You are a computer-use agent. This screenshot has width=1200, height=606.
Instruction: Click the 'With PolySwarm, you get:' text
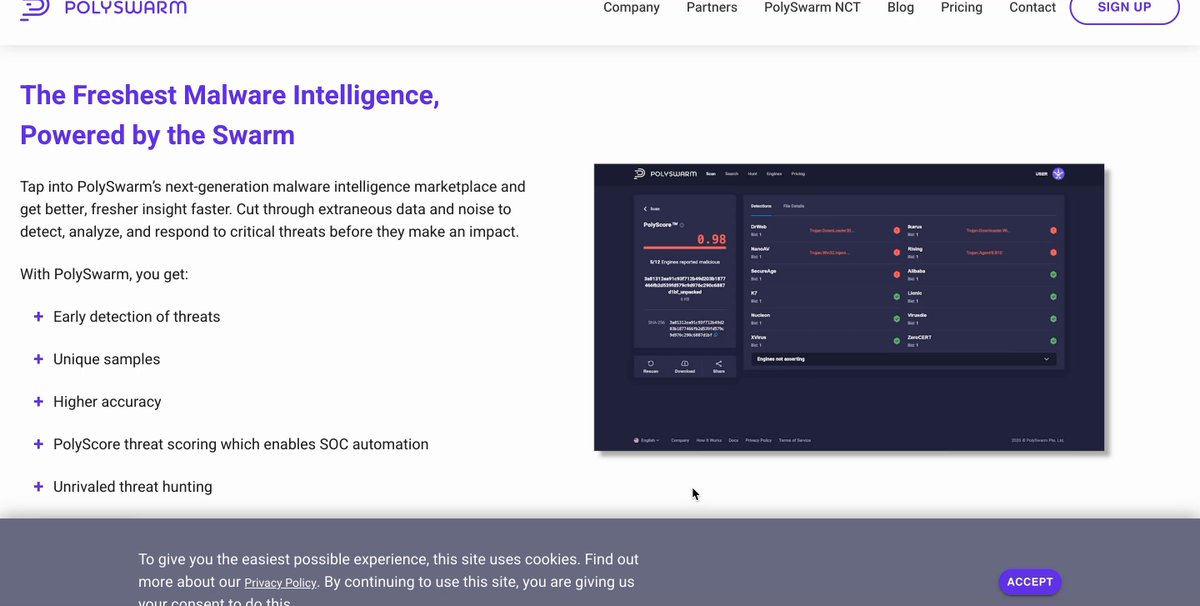[x=104, y=274]
